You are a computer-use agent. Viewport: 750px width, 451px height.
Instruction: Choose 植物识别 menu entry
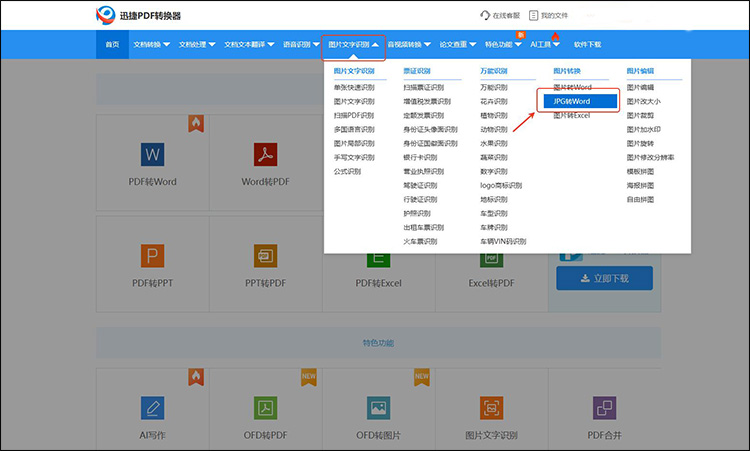click(x=494, y=115)
